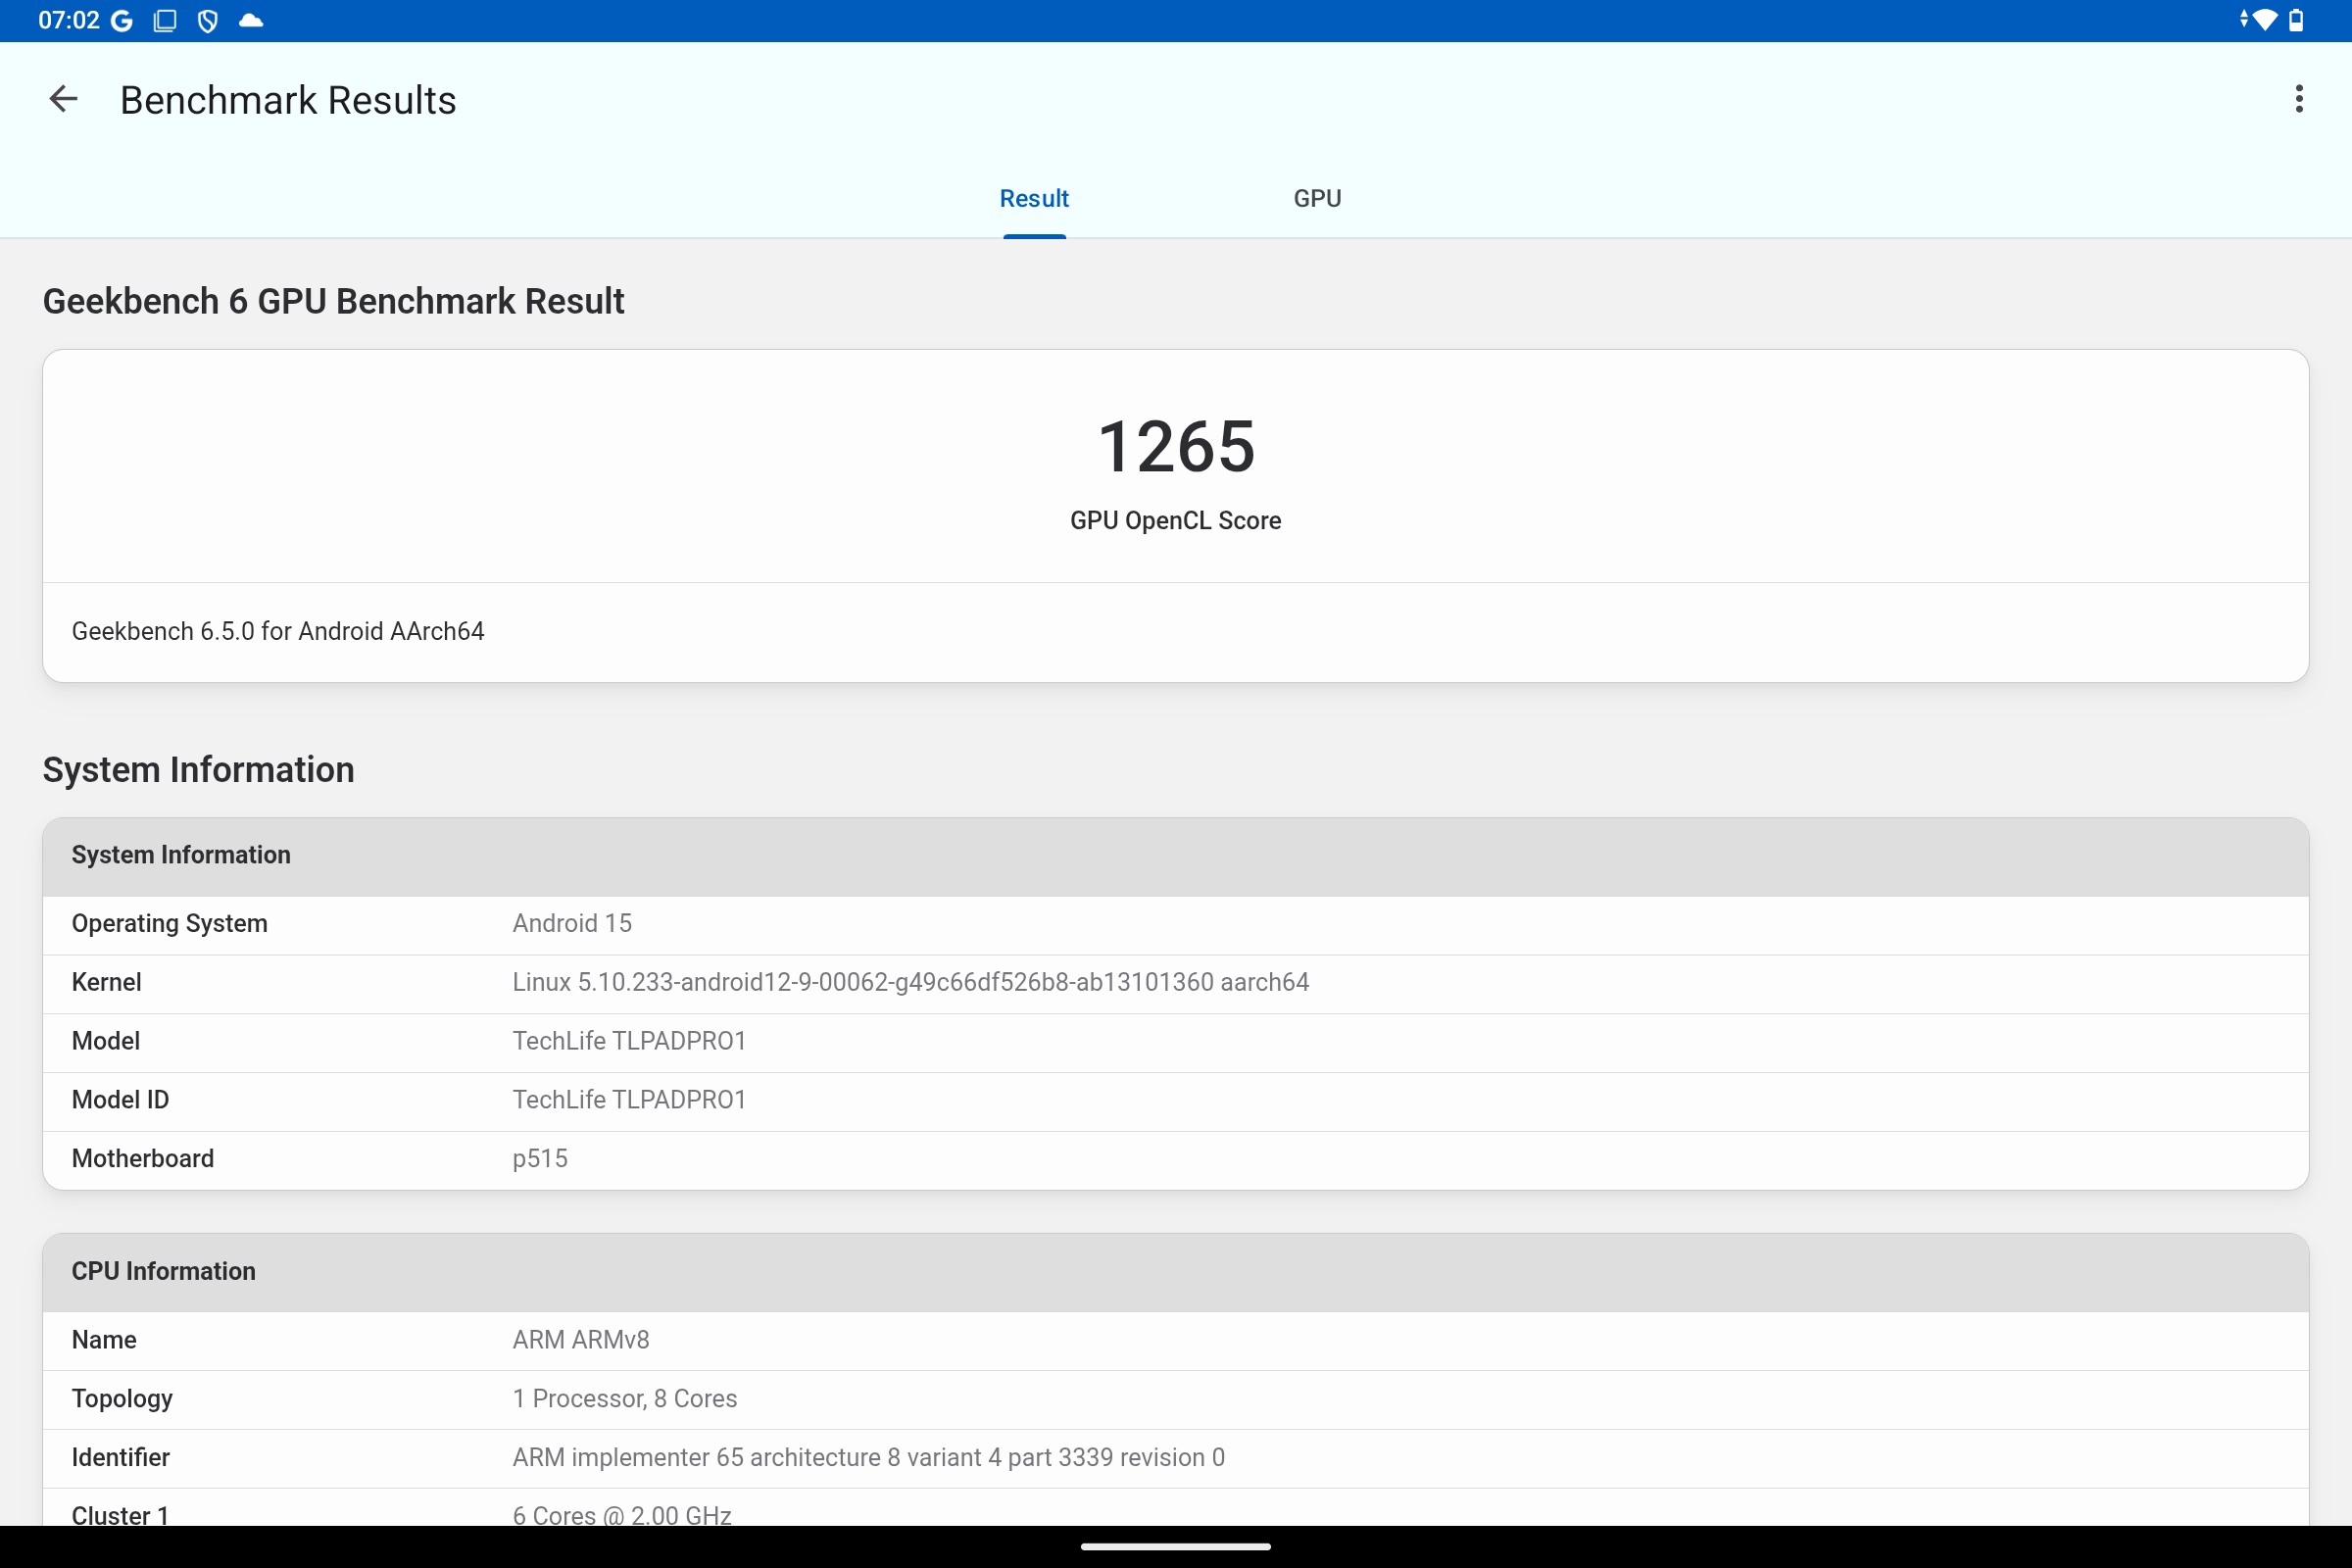This screenshot has width=2352, height=1568.
Task: Tap the CPU Identifier row
Action: [x=868, y=1457]
